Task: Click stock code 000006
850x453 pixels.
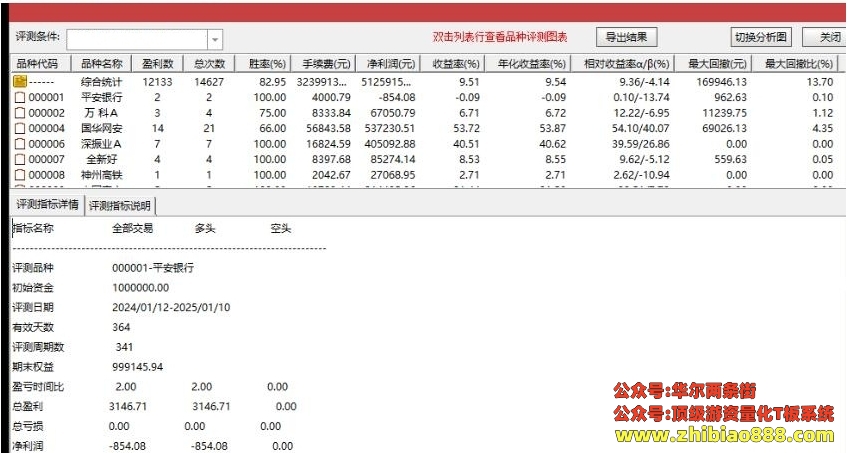Action: [47, 144]
